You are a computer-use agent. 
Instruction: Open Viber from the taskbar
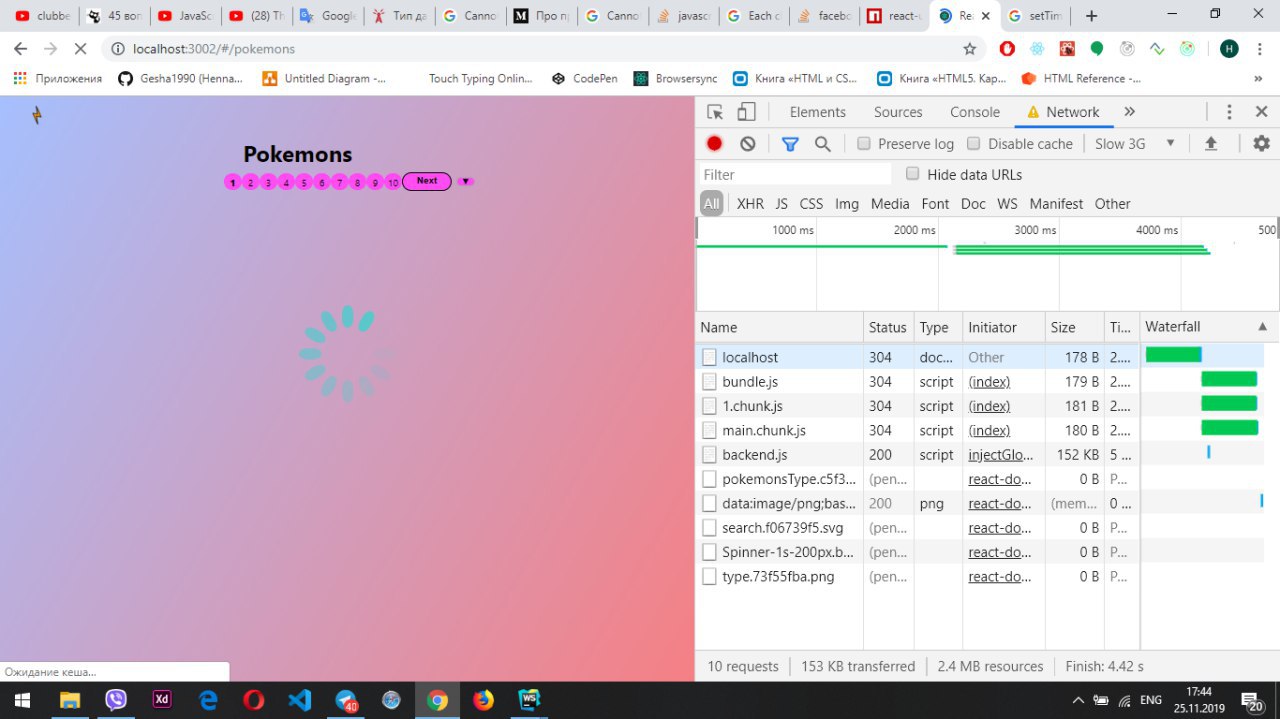pyautogui.click(x=116, y=700)
